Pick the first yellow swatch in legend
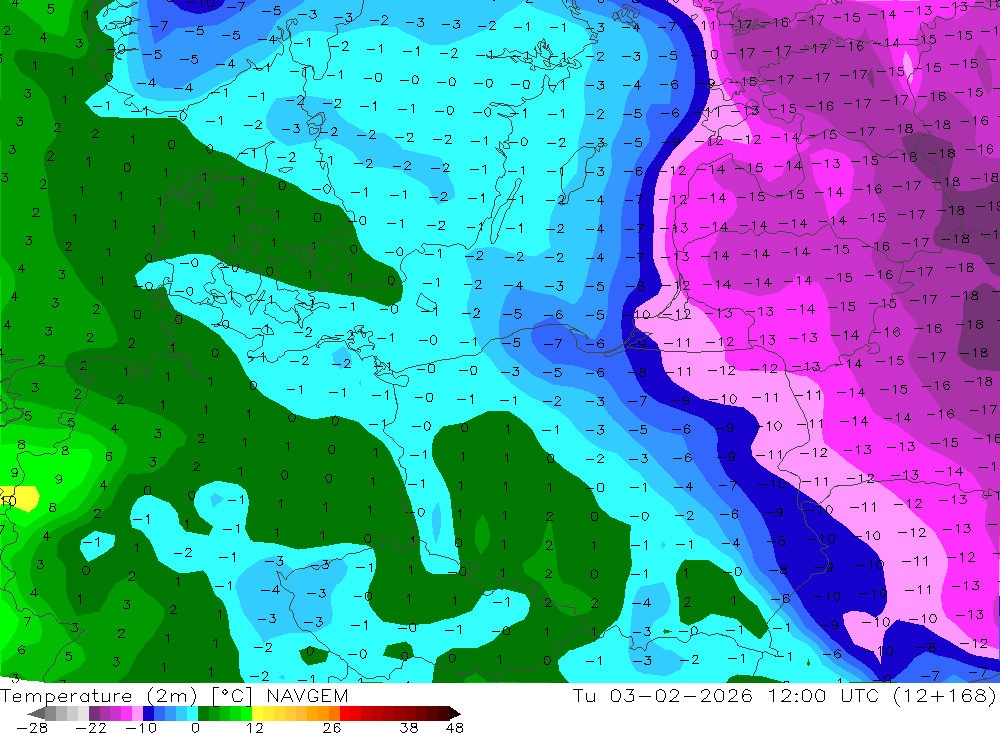This screenshot has height=733, width=1000. click(x=258, y=713)
